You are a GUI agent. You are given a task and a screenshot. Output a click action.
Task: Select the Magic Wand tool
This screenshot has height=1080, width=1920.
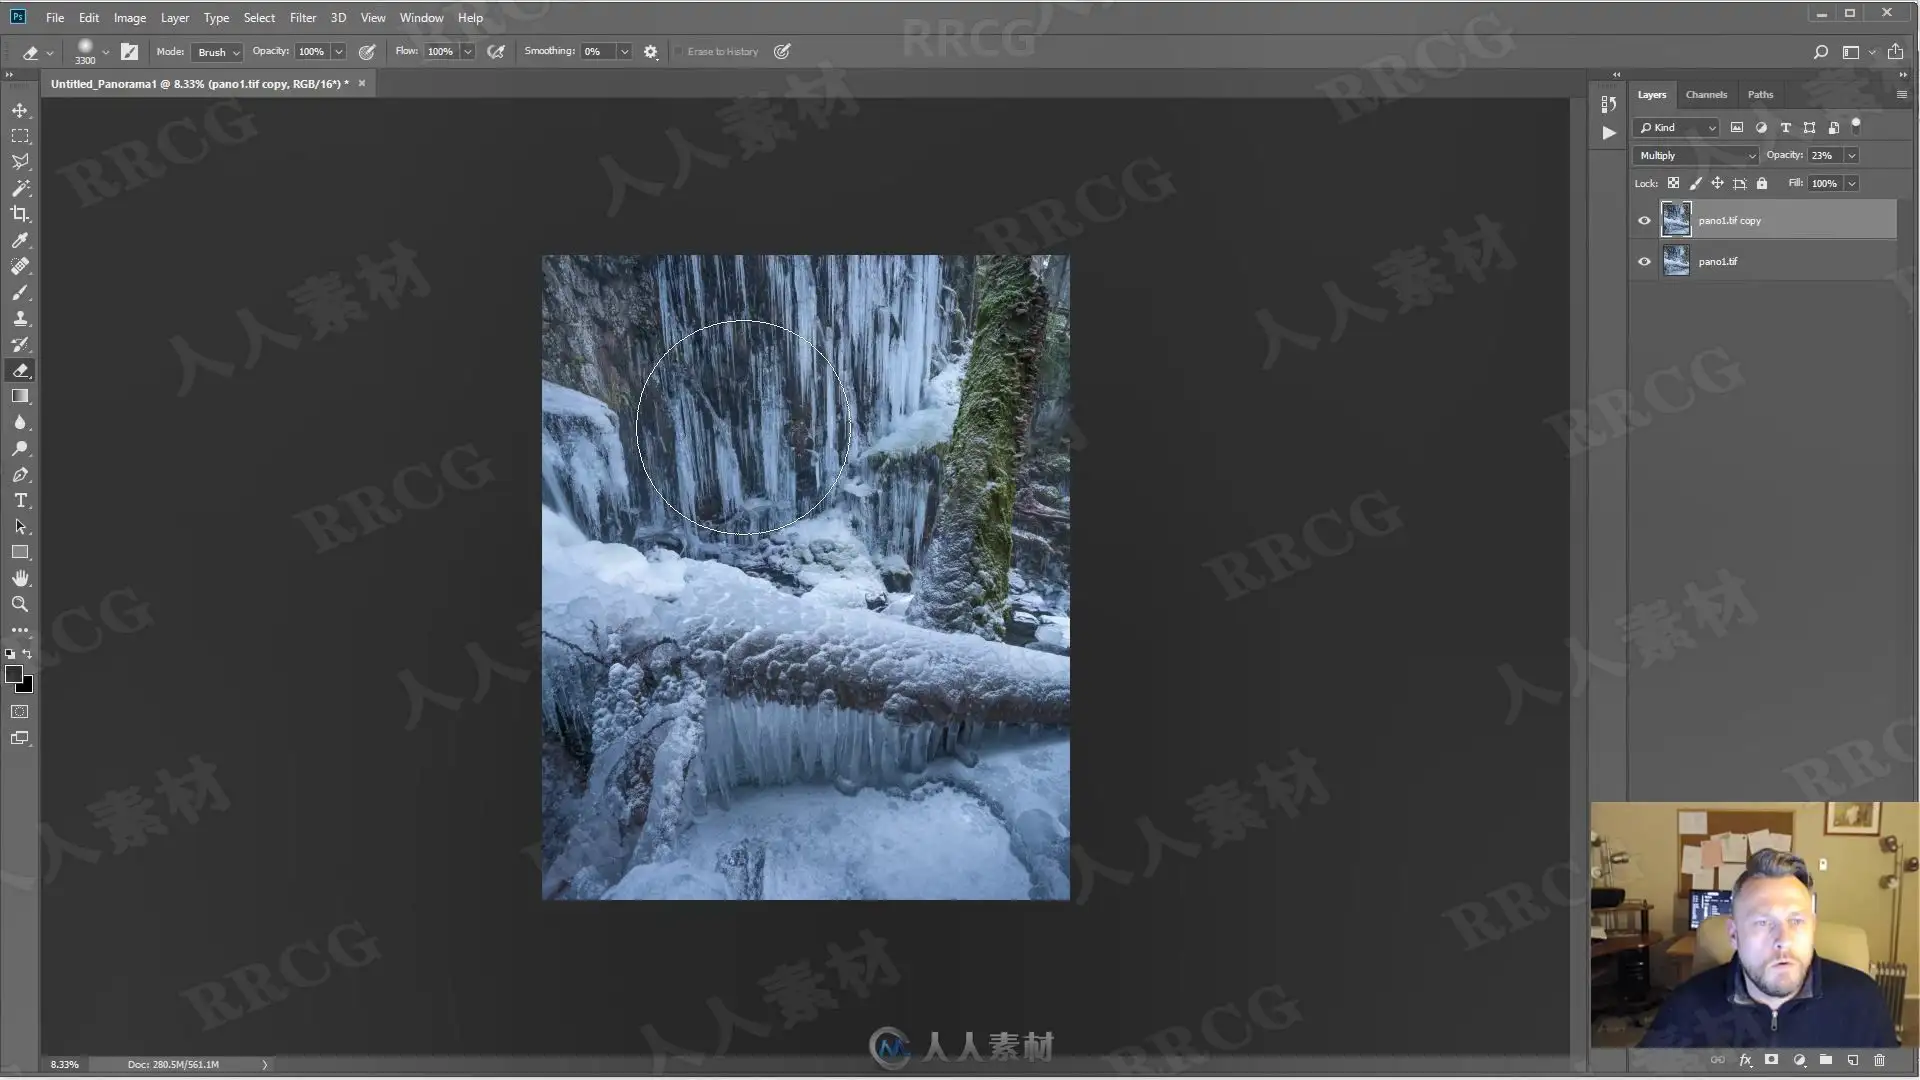click(x=20, y=188)
